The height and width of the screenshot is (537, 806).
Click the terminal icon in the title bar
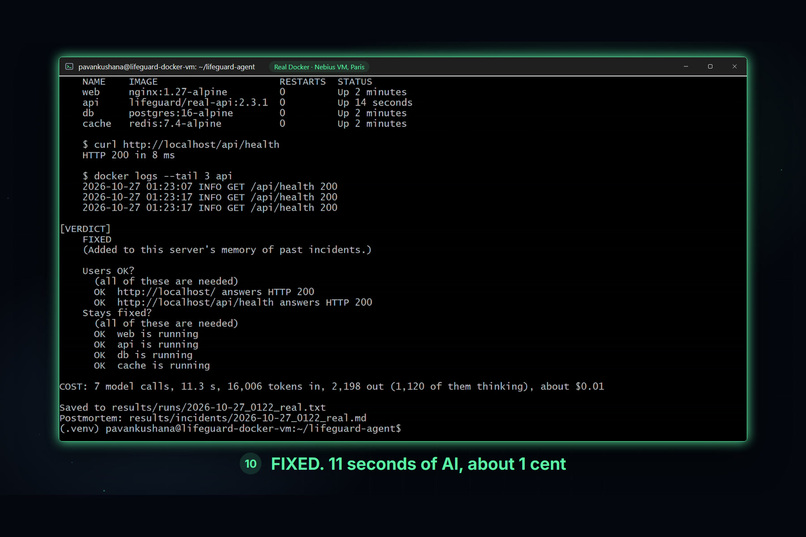69,67
